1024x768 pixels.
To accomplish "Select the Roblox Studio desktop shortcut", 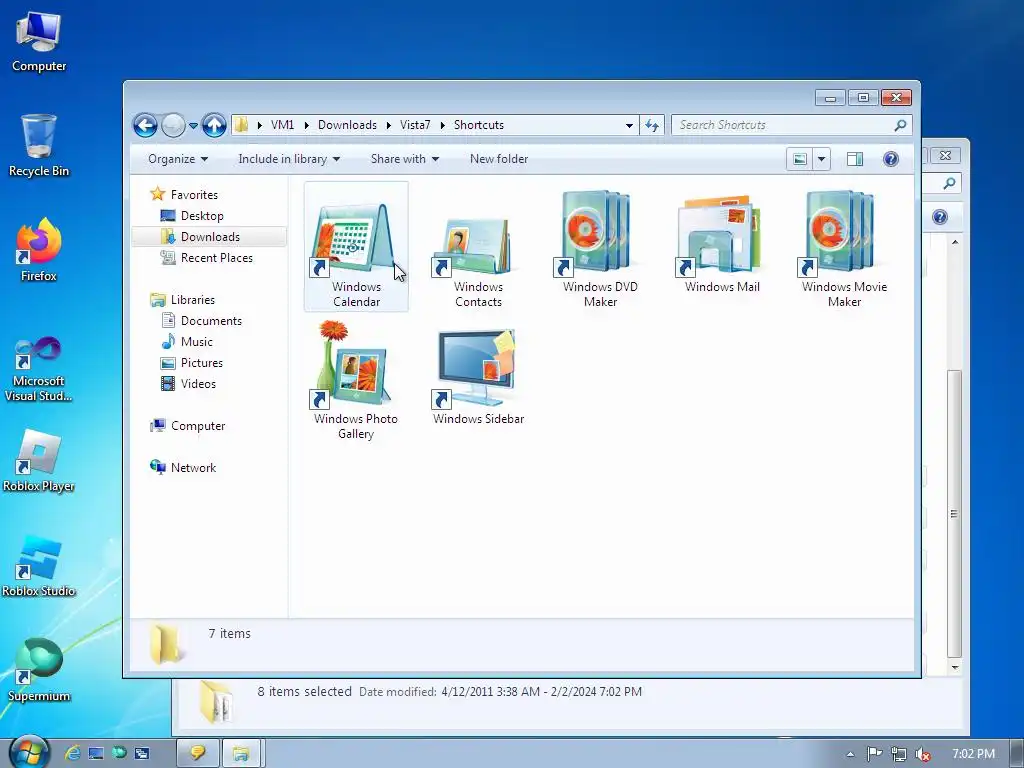I will pyautogui.click(x=39, y=566).
